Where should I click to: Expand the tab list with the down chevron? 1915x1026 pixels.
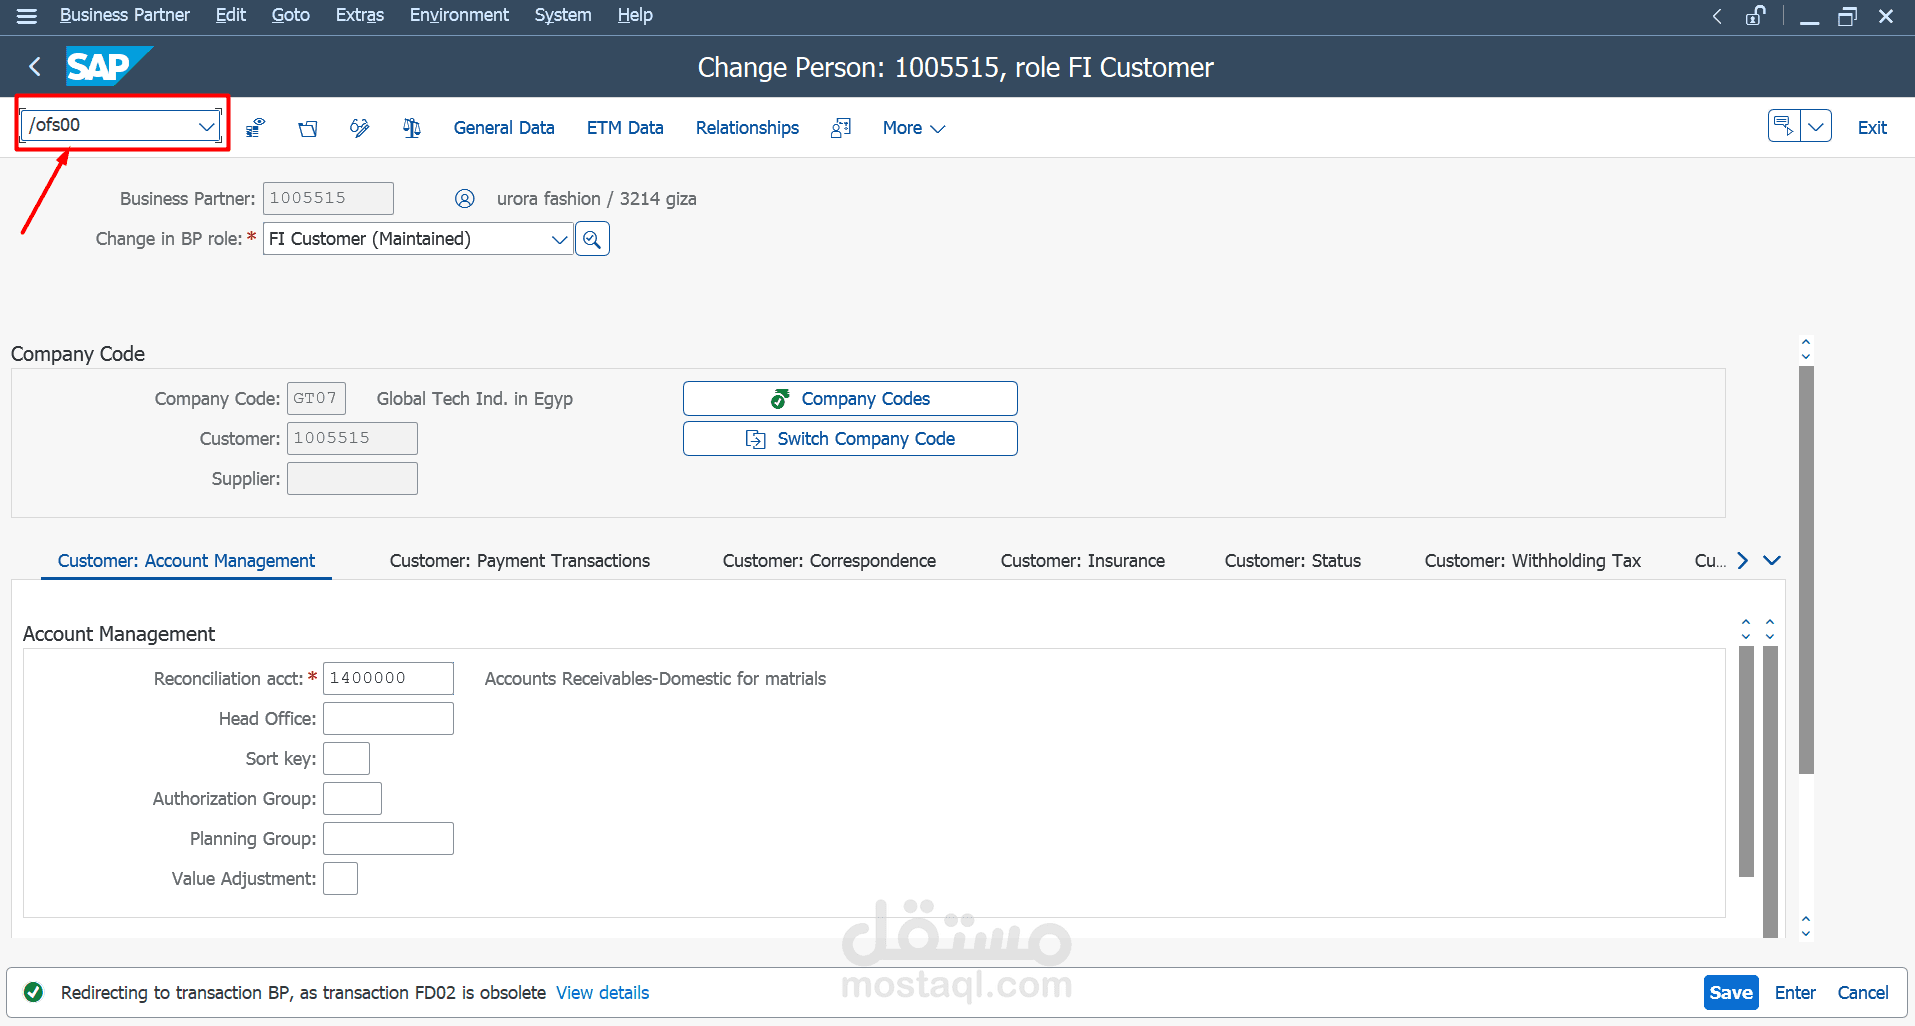tap(1772, 561)
